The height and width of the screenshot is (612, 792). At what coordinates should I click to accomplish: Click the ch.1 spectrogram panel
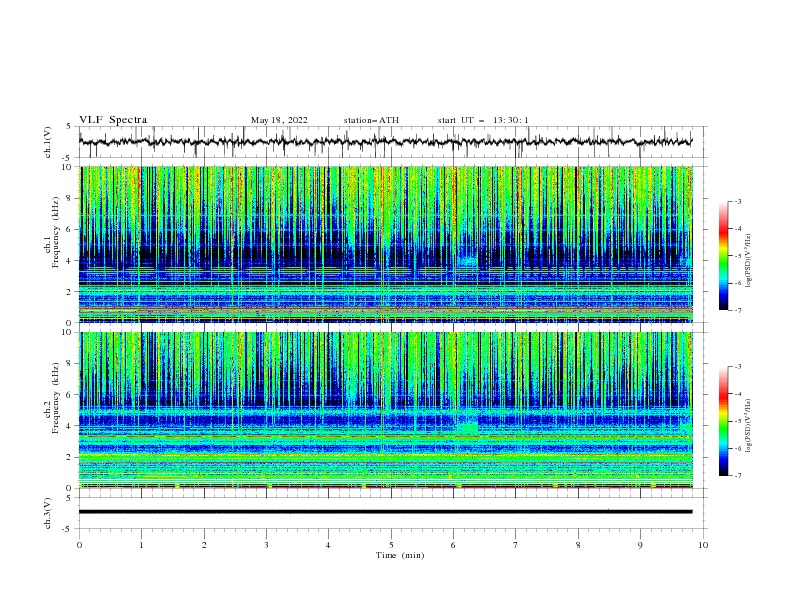[386, 244]
